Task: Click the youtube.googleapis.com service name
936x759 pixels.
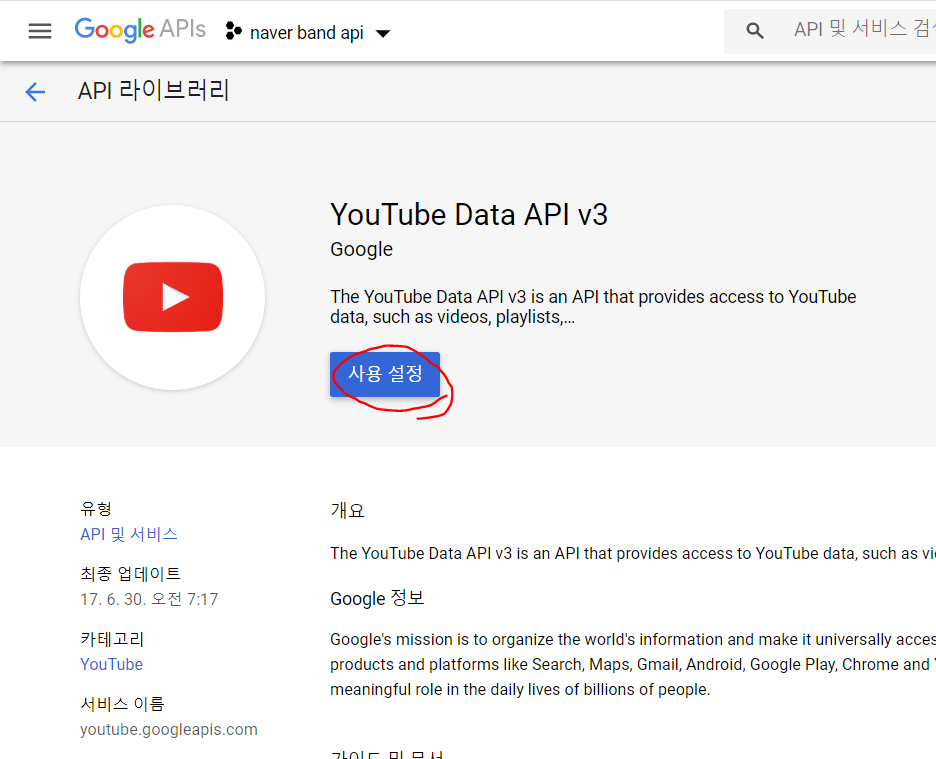Action: click(x=169, y=730)
